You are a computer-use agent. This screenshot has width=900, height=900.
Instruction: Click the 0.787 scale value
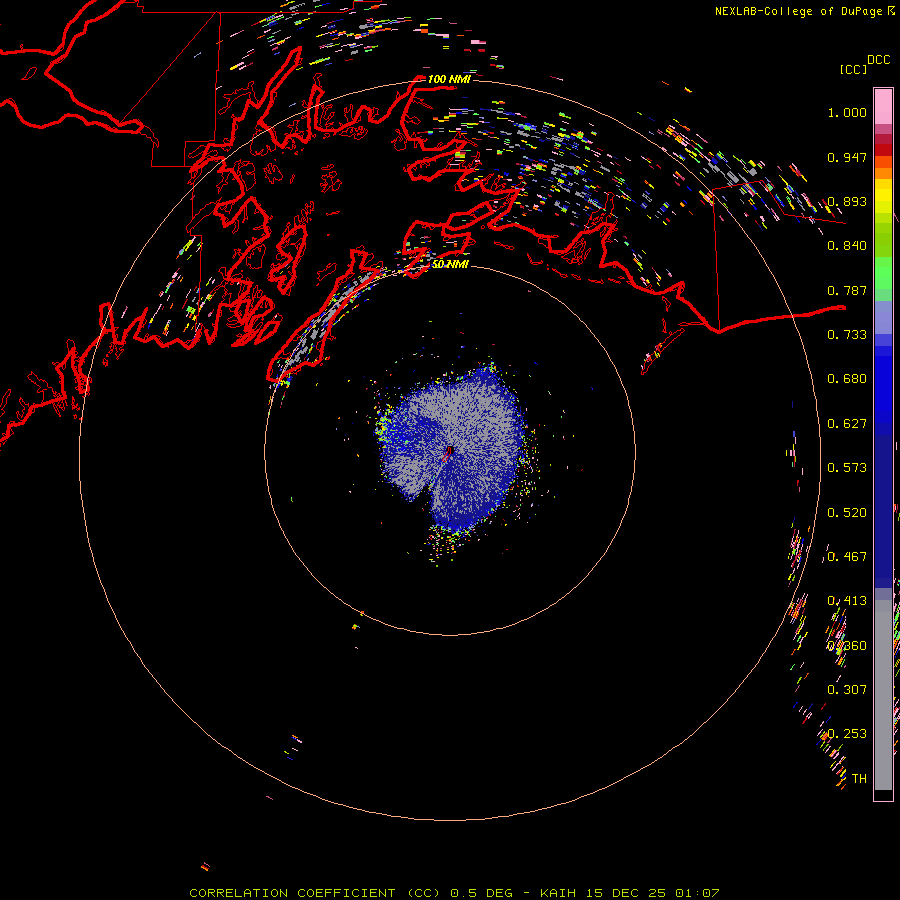coord(847,290)
